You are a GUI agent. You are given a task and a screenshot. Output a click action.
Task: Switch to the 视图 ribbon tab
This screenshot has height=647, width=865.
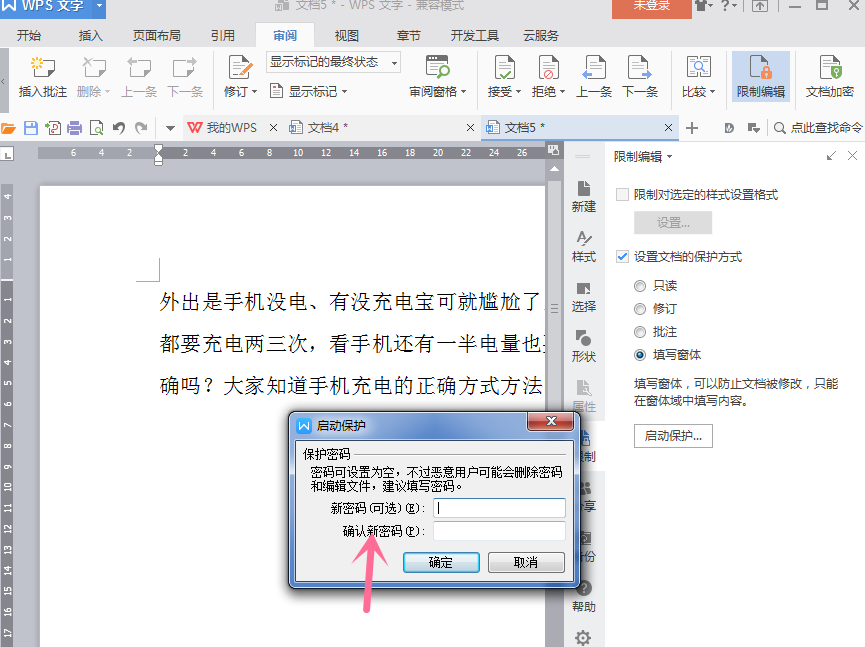tap(347, 36)
